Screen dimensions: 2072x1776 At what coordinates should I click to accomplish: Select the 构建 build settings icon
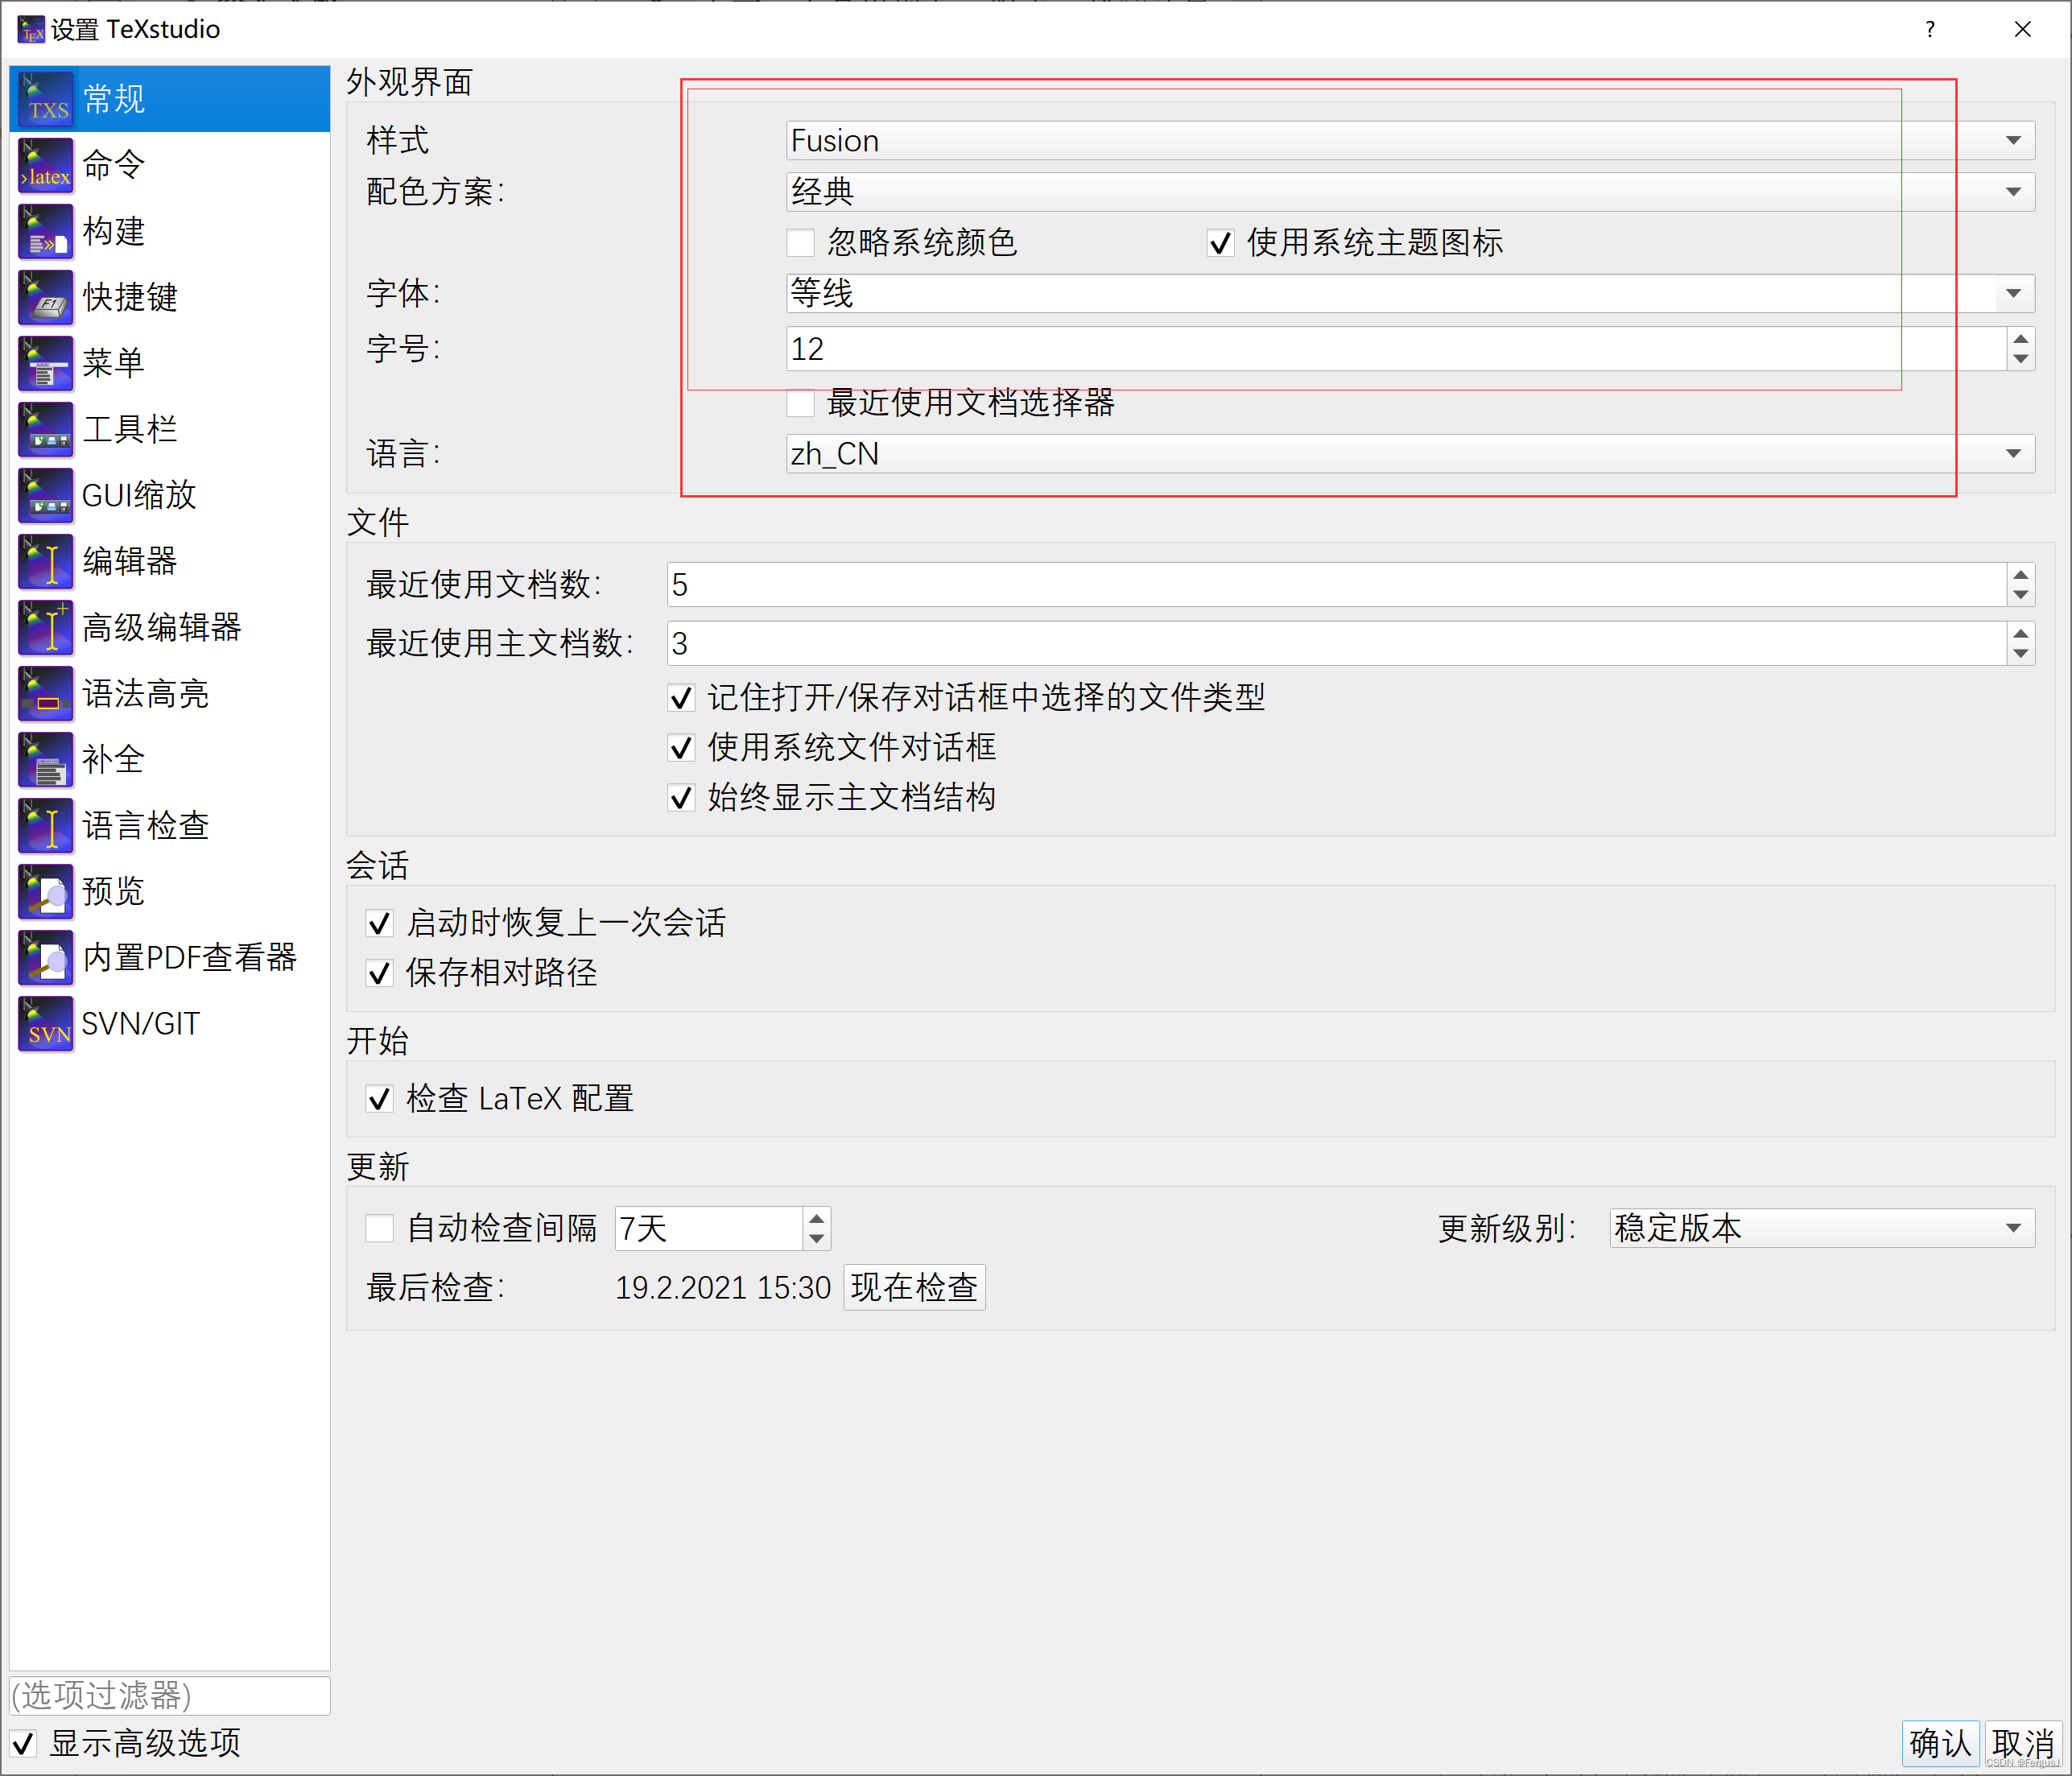point(46,232)
